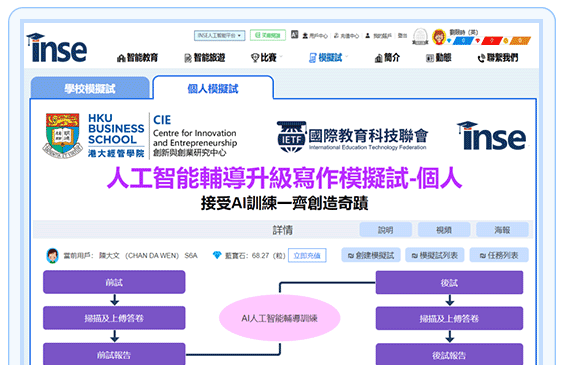Image resolution: width=564 pixels, height=365 pixels.
Task: Open the 視頻 video button
Action: coord(444,230)
